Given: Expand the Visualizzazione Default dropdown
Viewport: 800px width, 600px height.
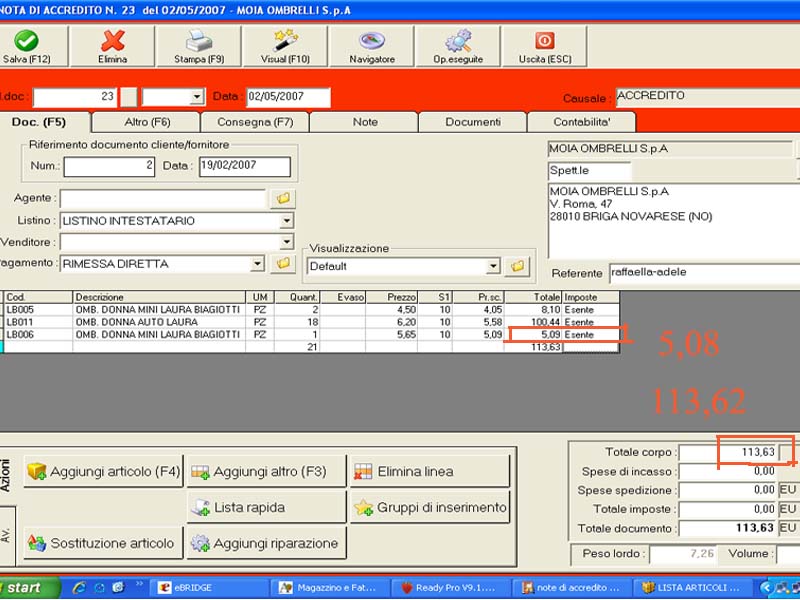Looking at the screenshot, I should click(493, 266).
